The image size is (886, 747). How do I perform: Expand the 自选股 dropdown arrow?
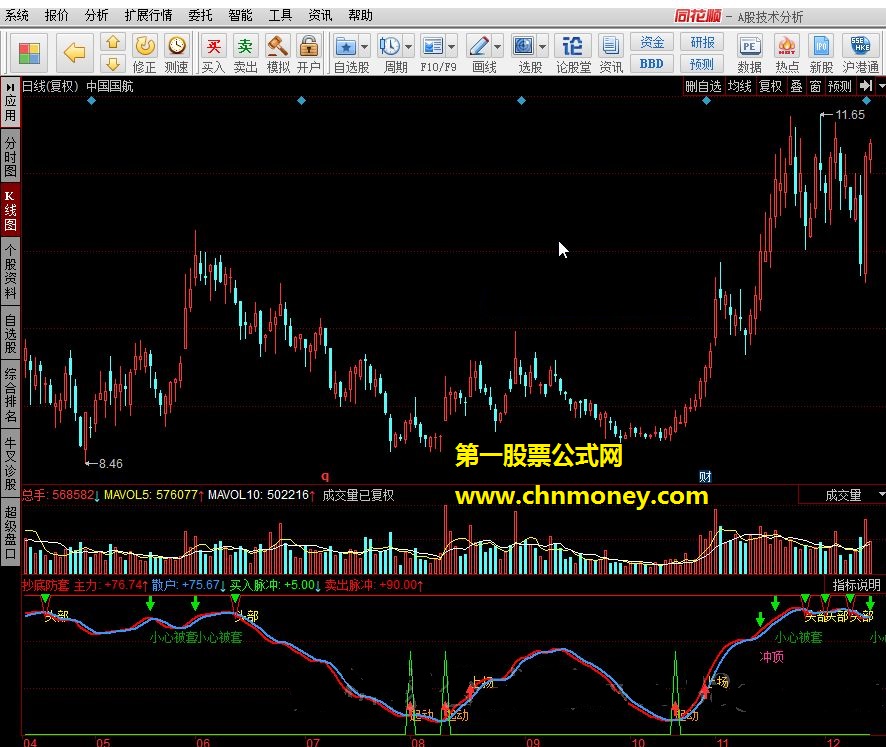pos(364,46)
